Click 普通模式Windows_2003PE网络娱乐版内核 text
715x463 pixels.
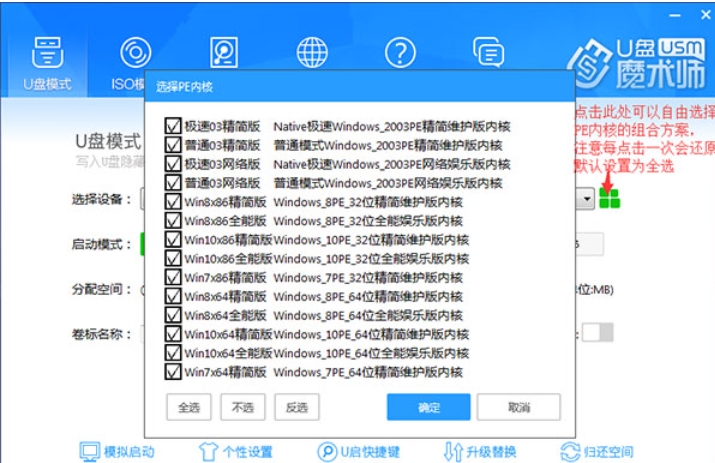pos(388,183)
